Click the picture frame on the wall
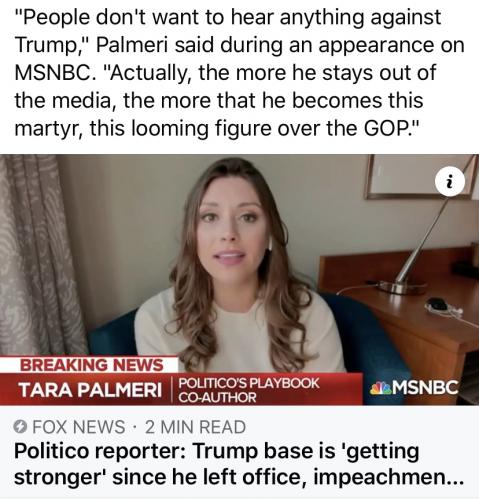 point(422,177)
